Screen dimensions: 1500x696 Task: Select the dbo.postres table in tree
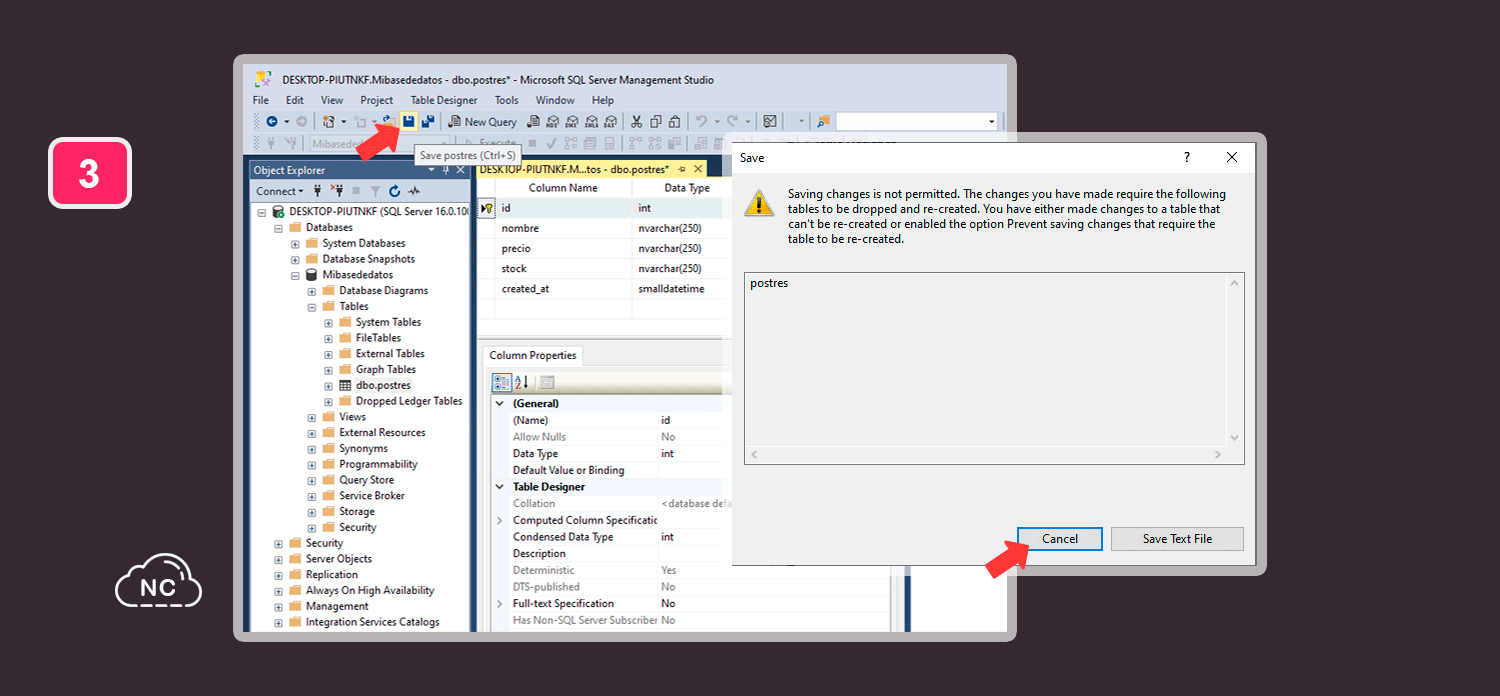383,386
